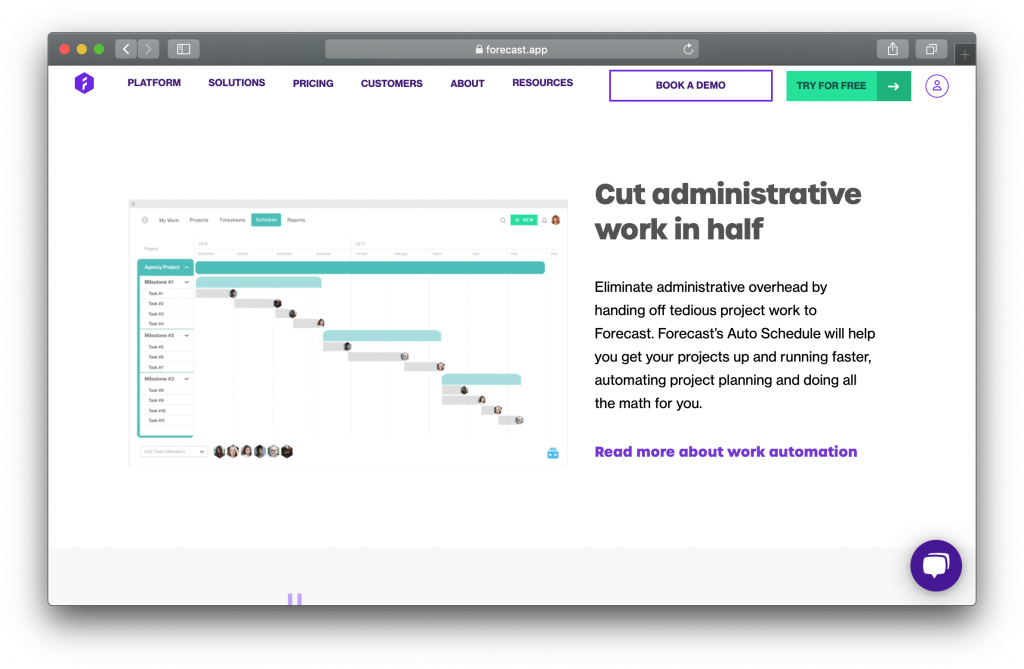Click the heading "Cut administrative work in half"
This screenshot has height=669, width=1024.
coord(728,212)
